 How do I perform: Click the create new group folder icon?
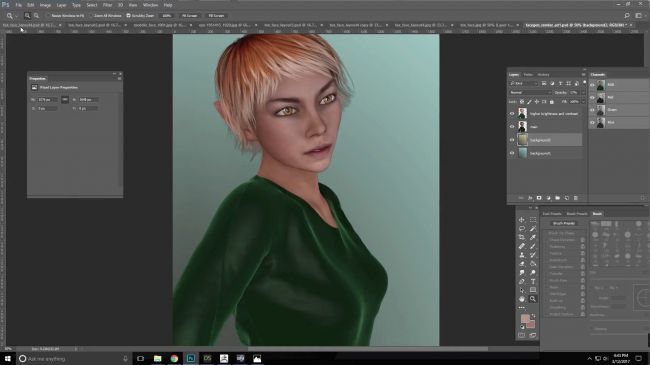(x=558, y=198)
